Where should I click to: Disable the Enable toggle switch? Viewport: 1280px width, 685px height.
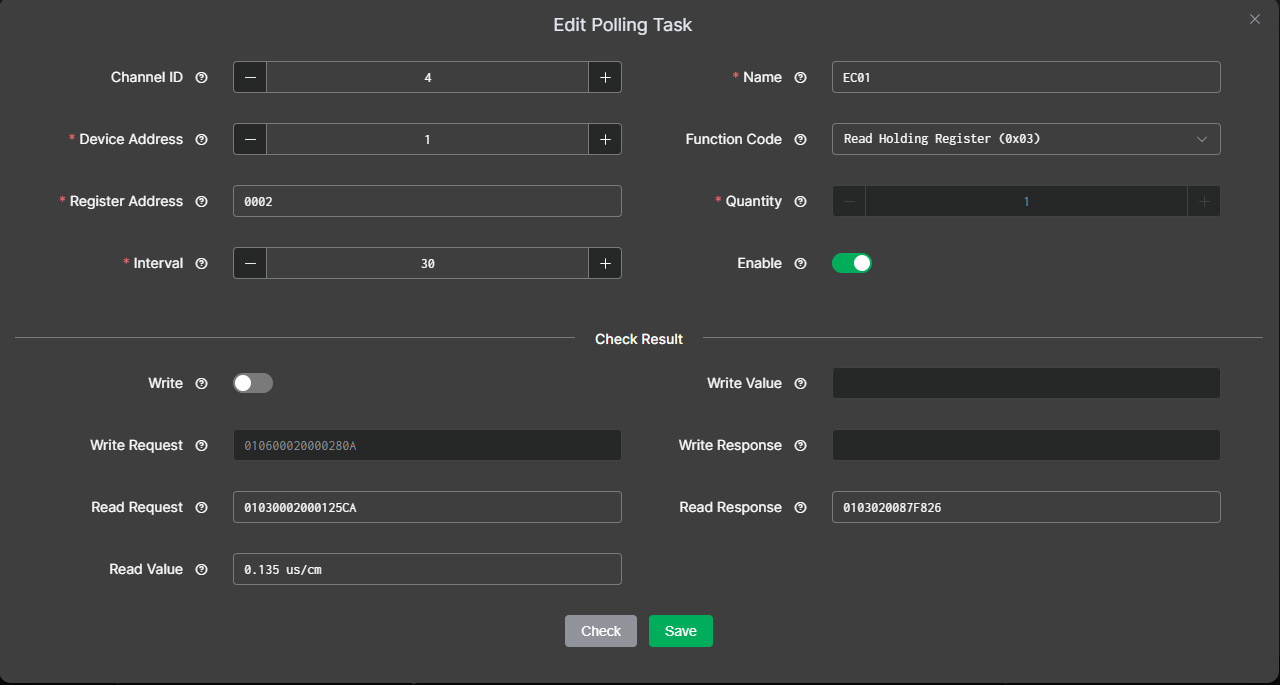point(852,263)
